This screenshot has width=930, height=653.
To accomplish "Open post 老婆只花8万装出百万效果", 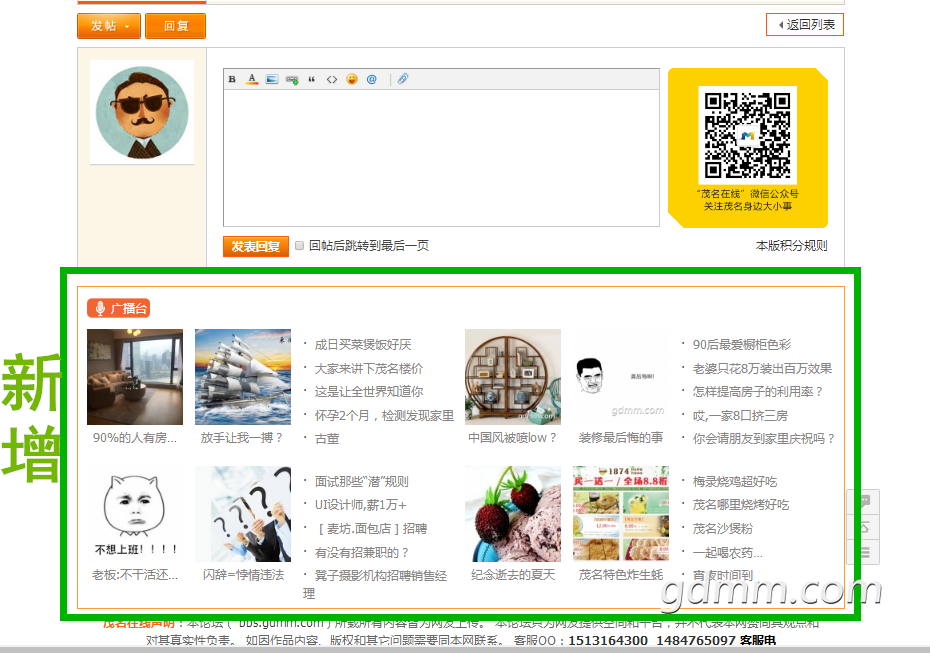I will (762, 368).
